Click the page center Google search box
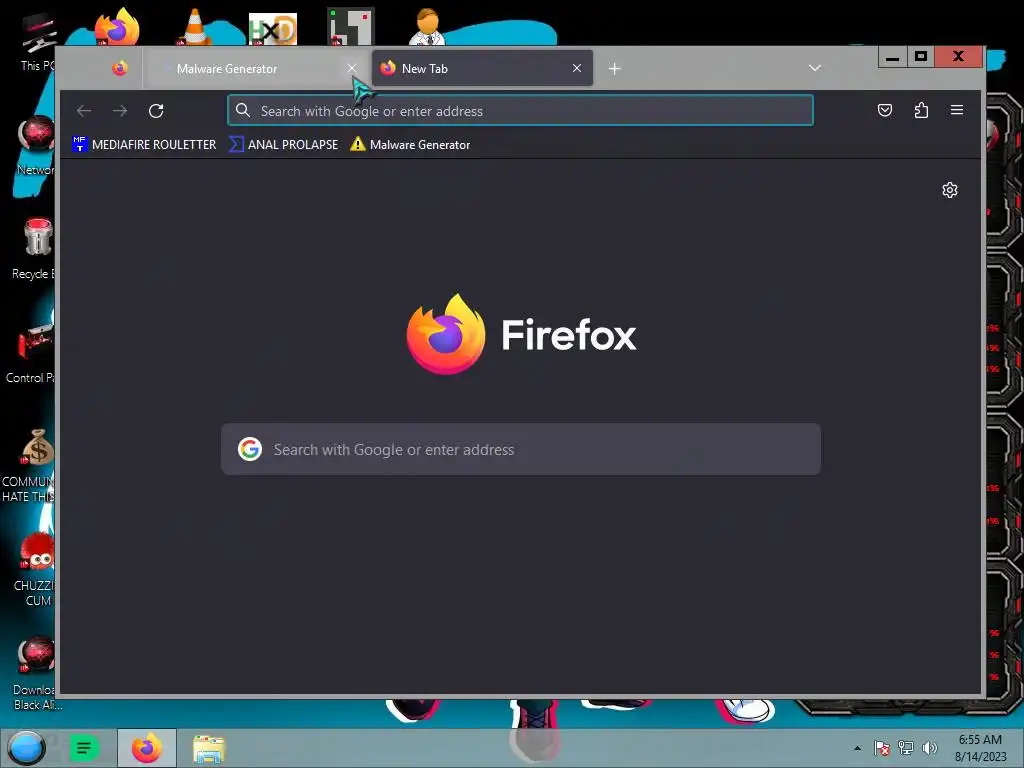 click(x=521, y=449)
